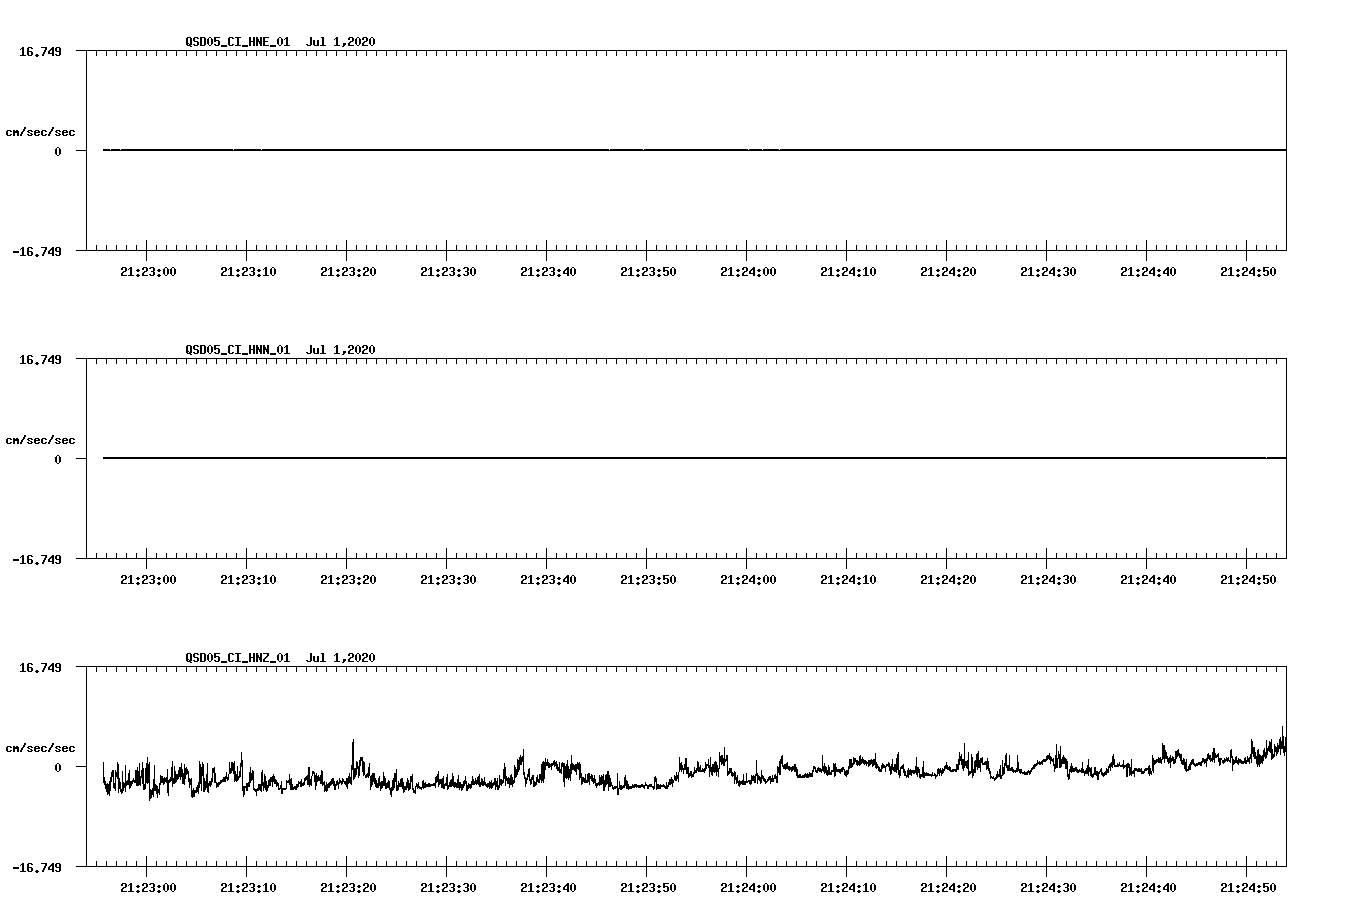Click the 21:23:20 tick label under HNZ plot
Screen dimensions: 1358x924
(x=348, y=888)
